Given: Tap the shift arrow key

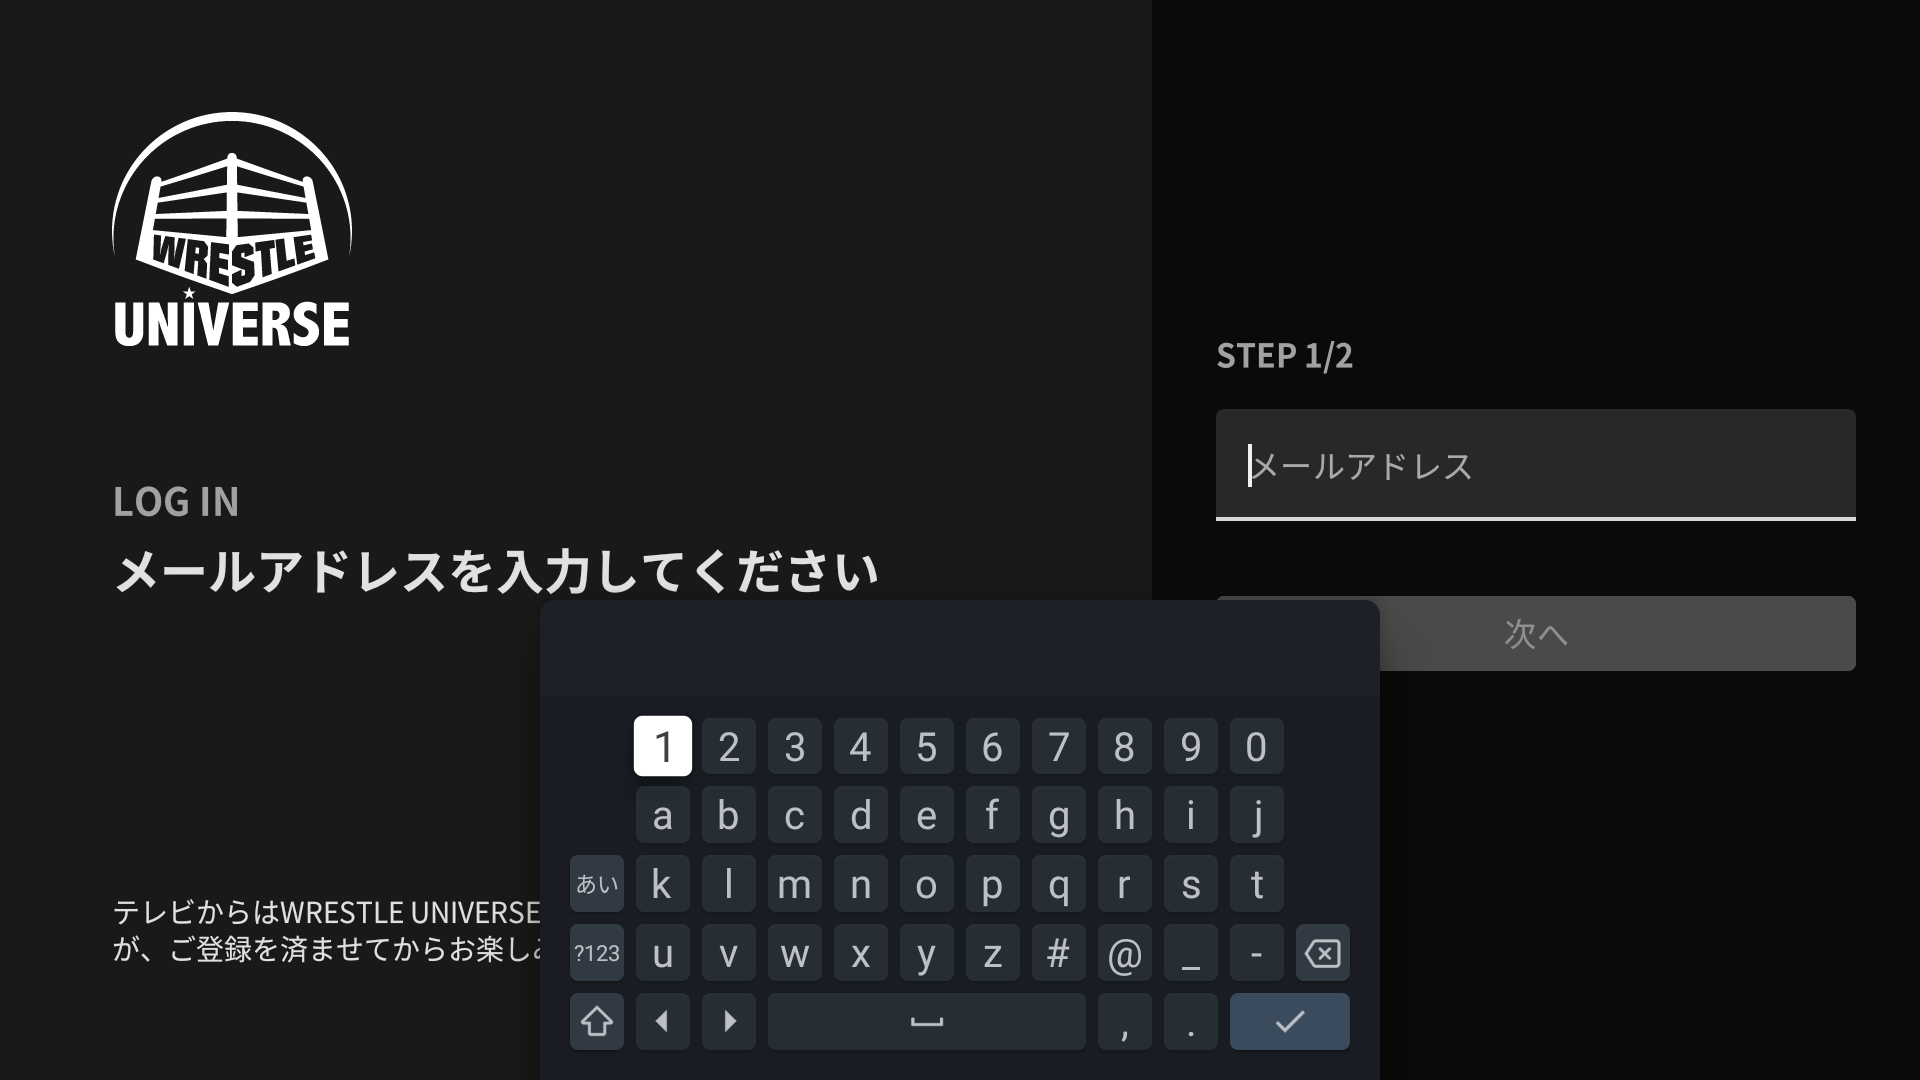Looking at the screenshot, I should [x=597, y=1021].
